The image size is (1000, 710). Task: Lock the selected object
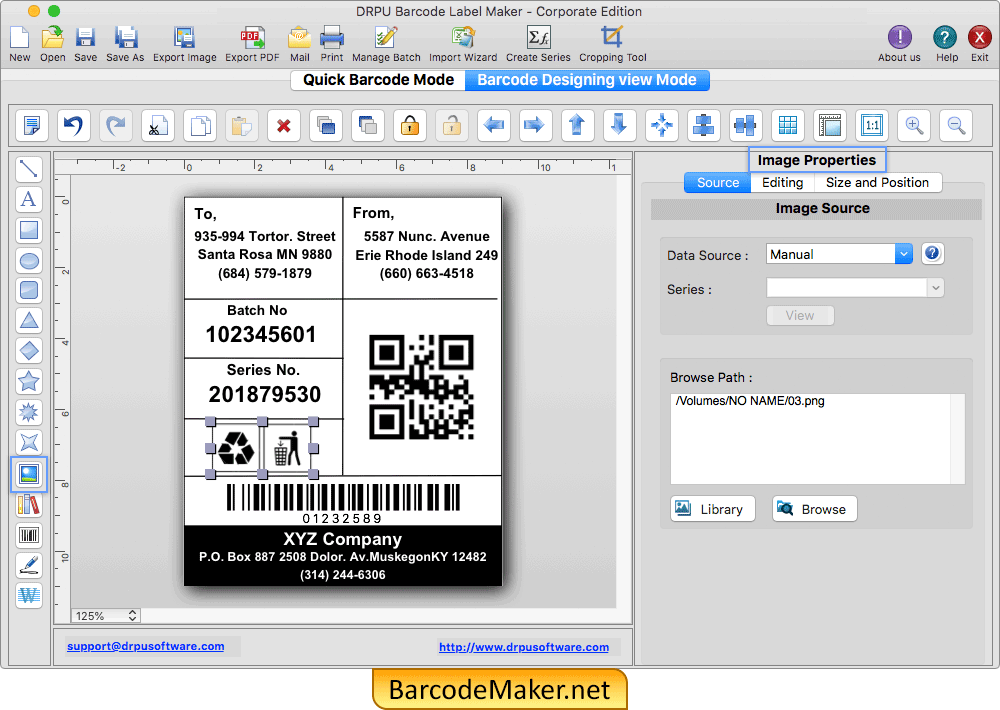click(x=410, y=125)
